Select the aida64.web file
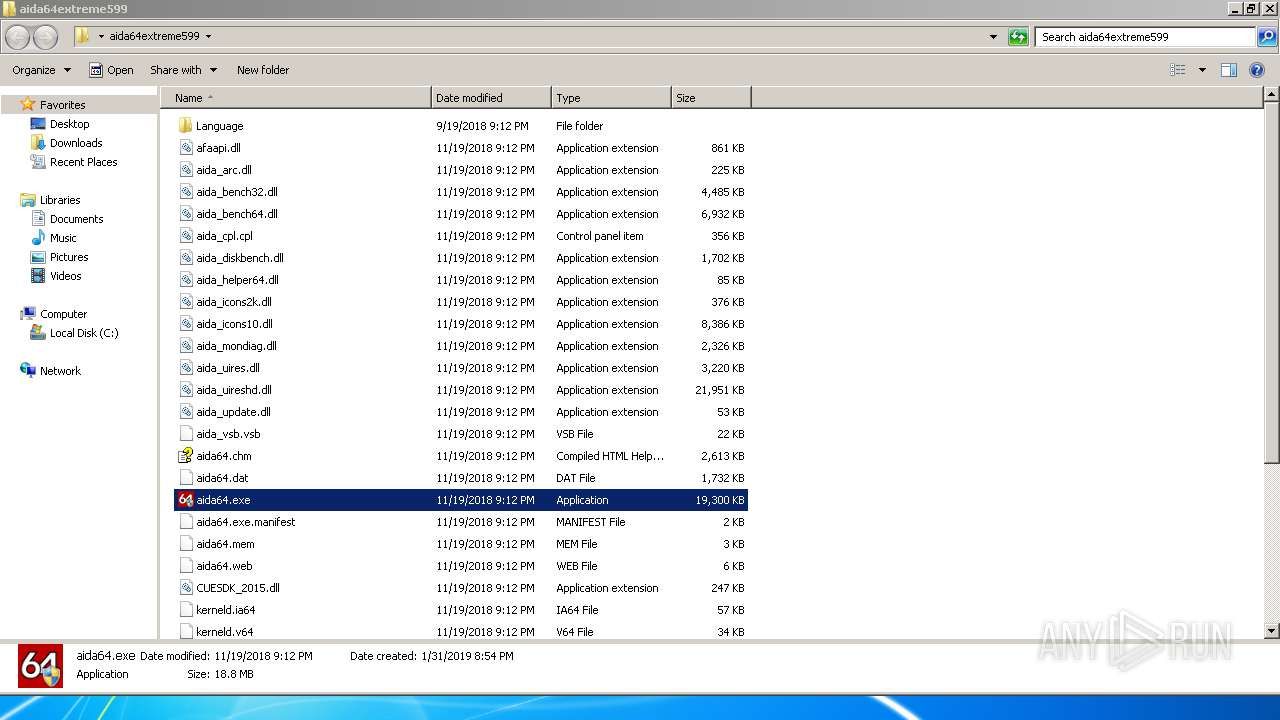Viewport: 1280px width, 720px height. [461, 566]
